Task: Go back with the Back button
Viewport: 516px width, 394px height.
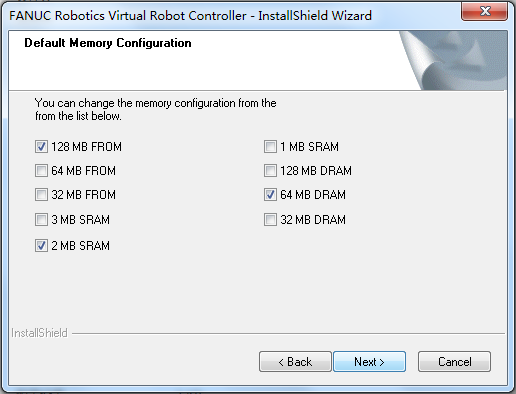Action: pos(295,361)
